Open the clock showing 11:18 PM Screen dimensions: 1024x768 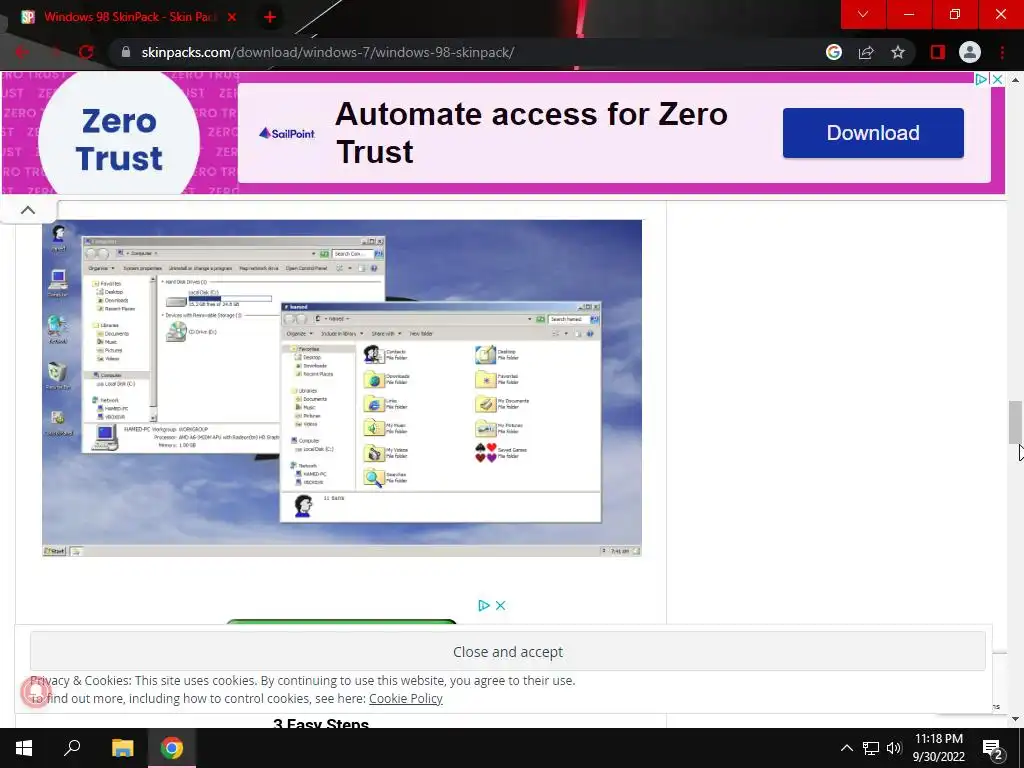point(938,748)
